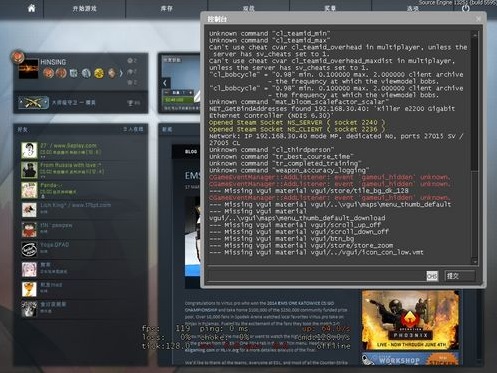Click line 'Missing Vgui material vgui/store/store_zoom'
This screenshot has width=497, height=373.
[301, 245]
